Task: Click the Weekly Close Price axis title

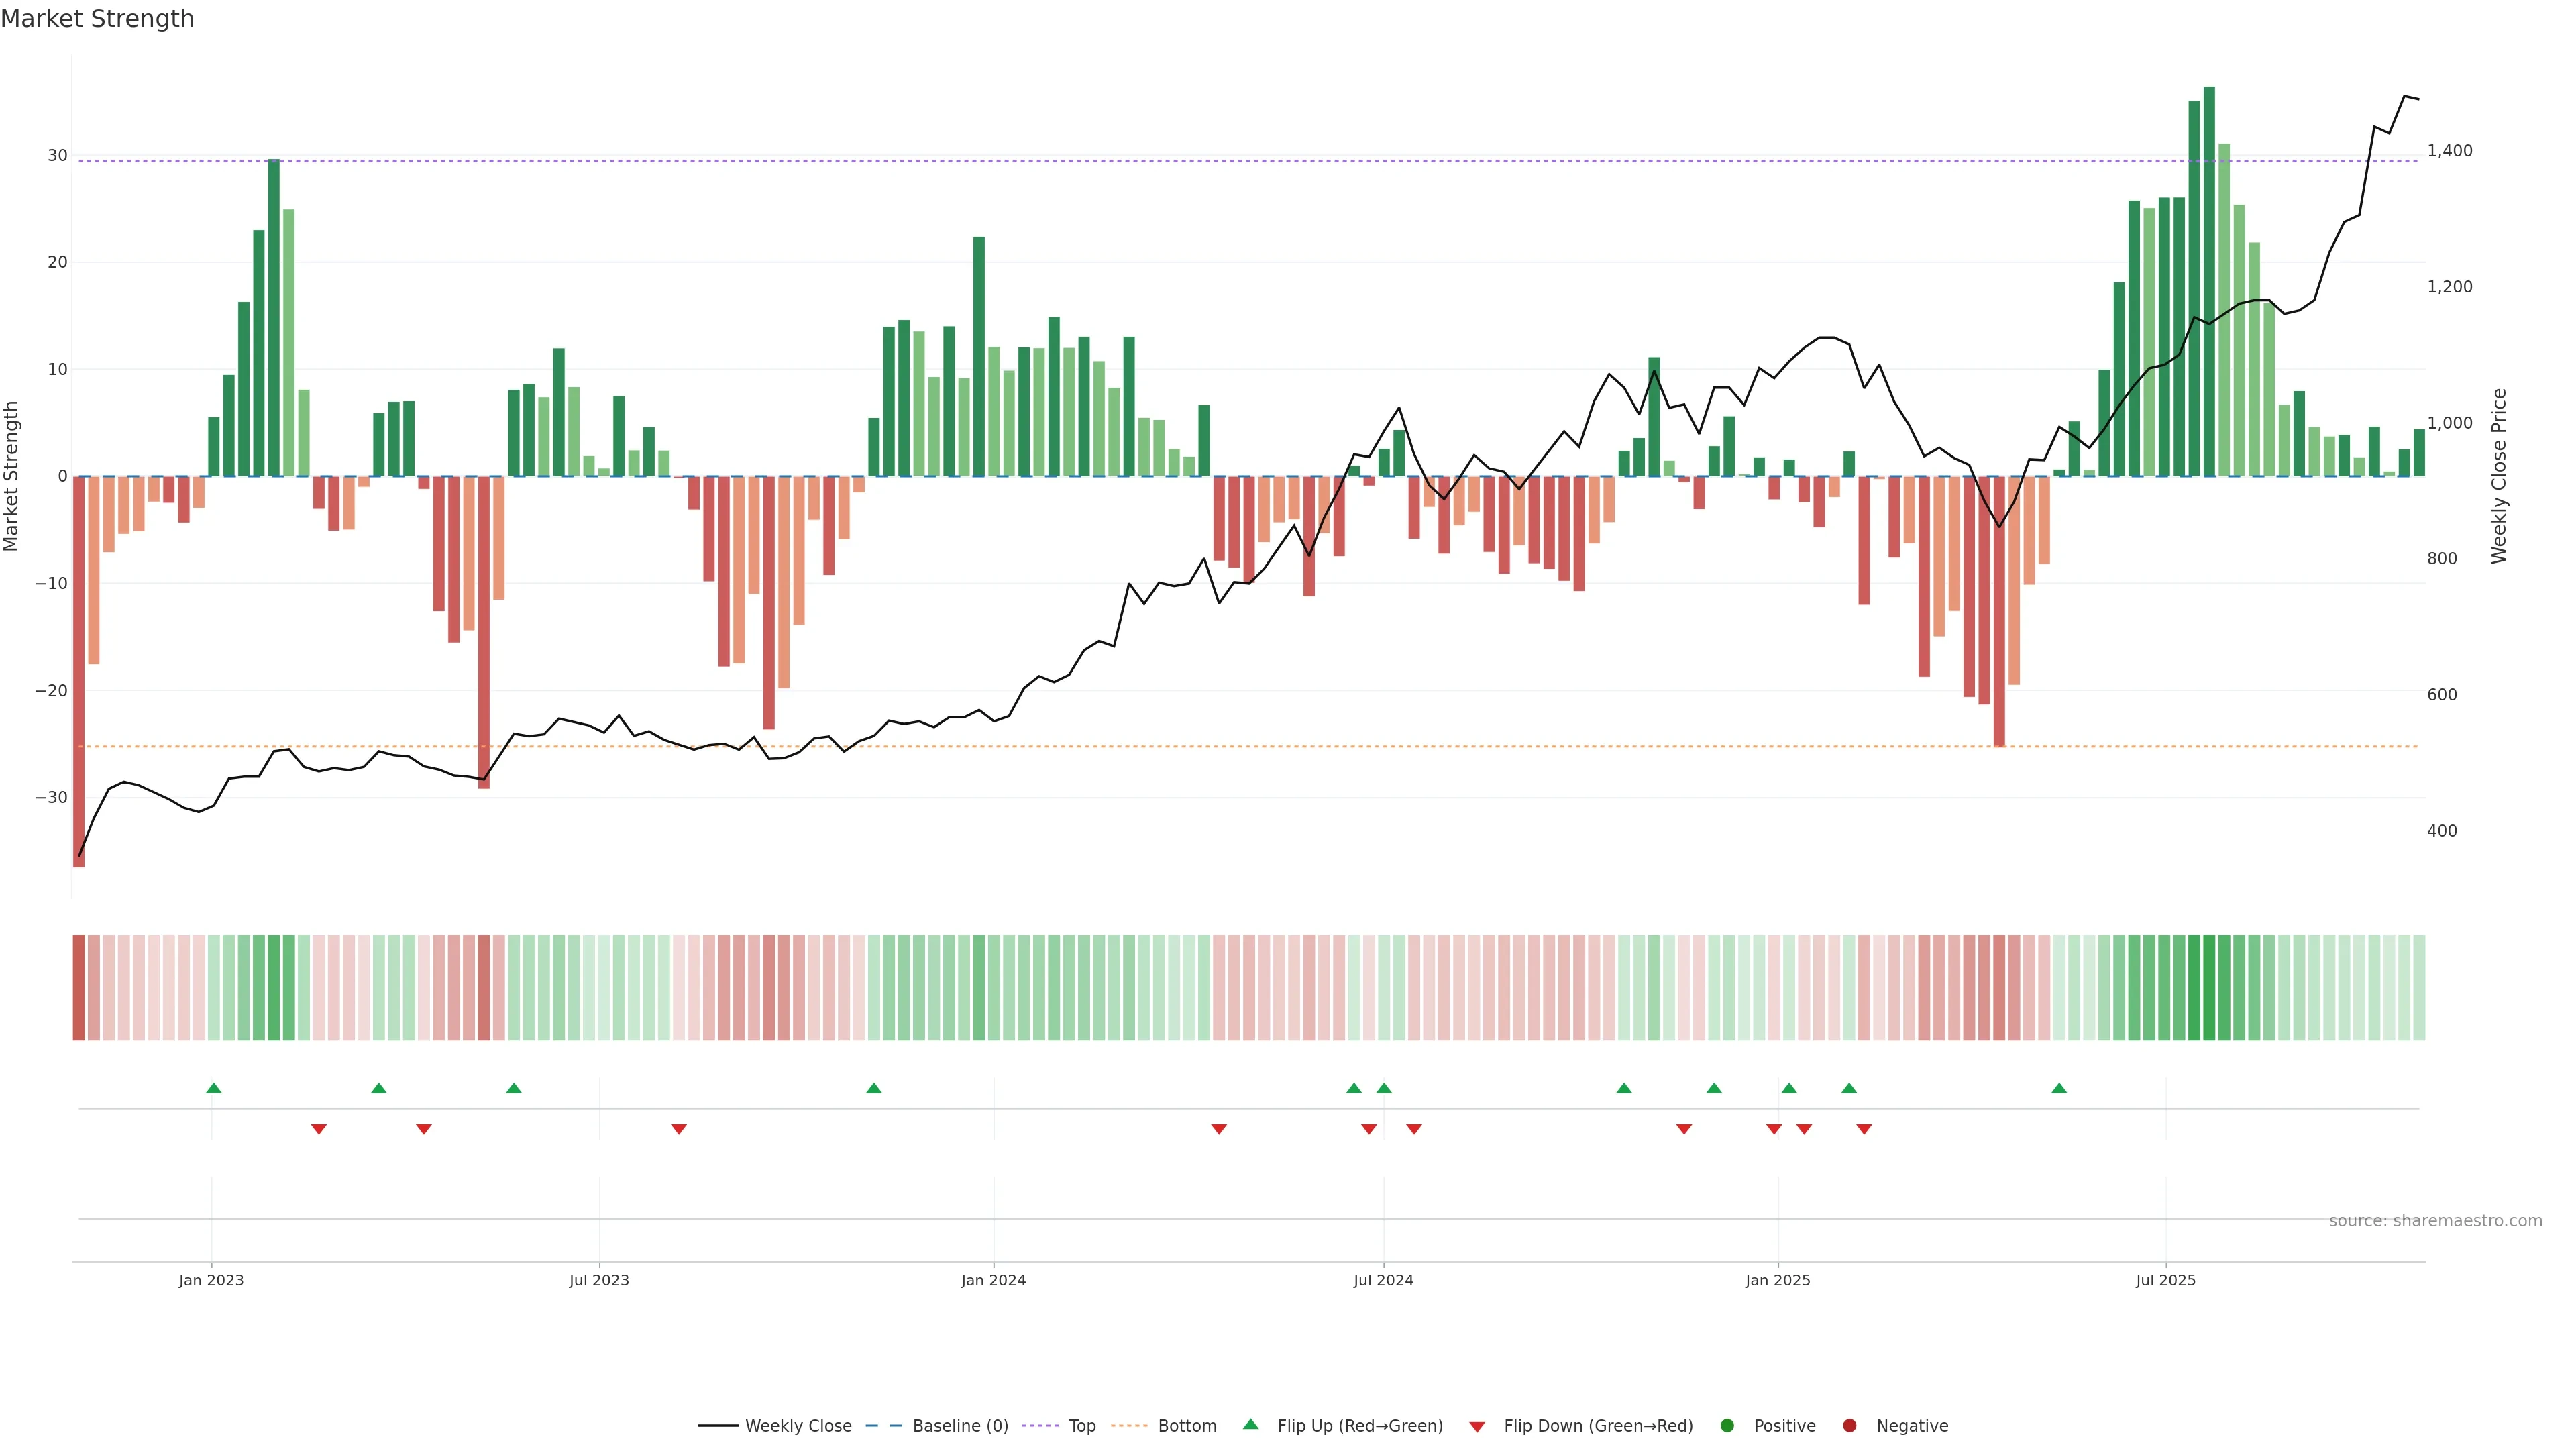Action: tap(2499, 476)
